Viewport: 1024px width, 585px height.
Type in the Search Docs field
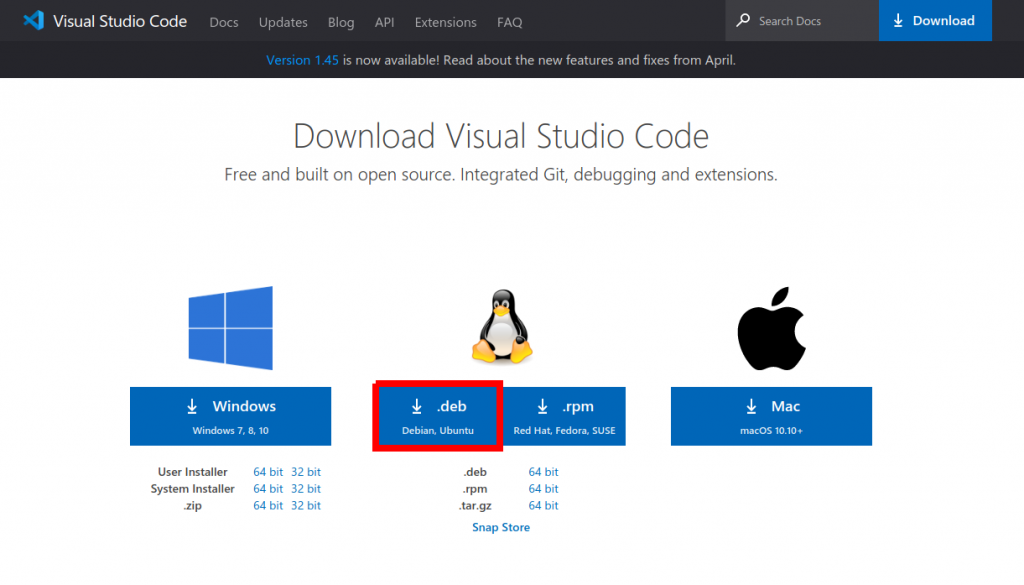(x=810, y=21)
